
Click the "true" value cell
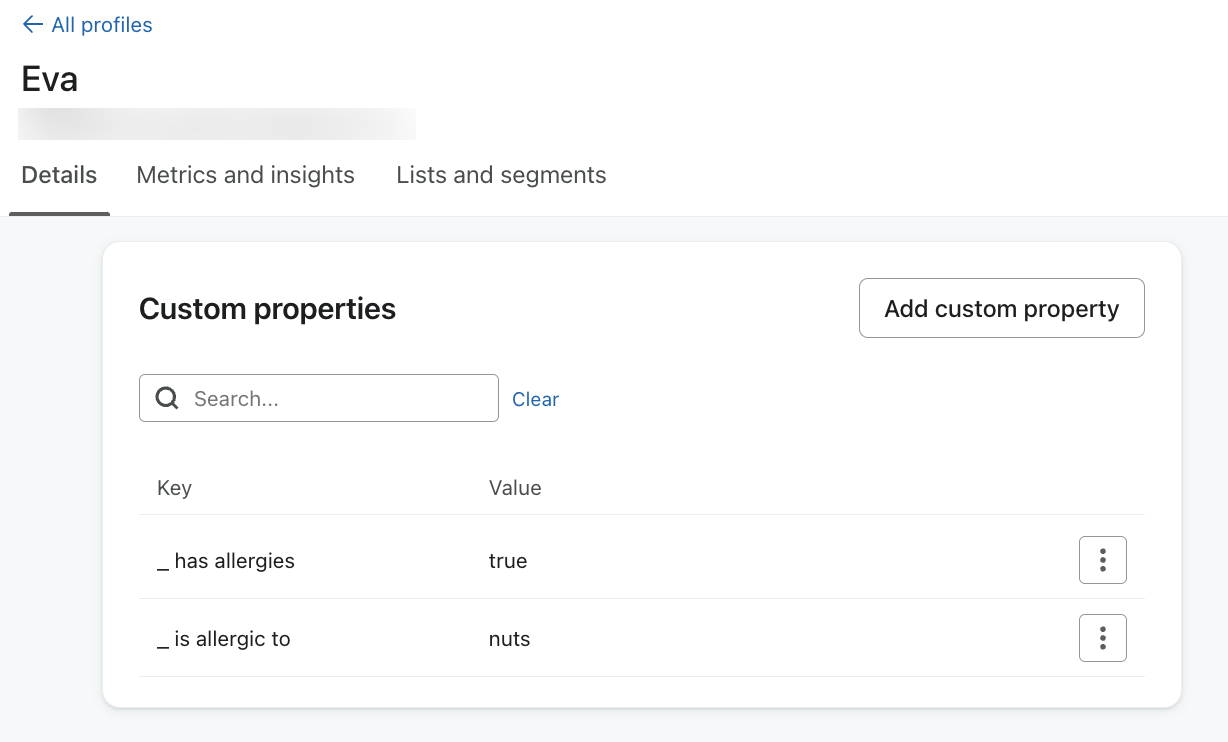(x=508, y=561)
